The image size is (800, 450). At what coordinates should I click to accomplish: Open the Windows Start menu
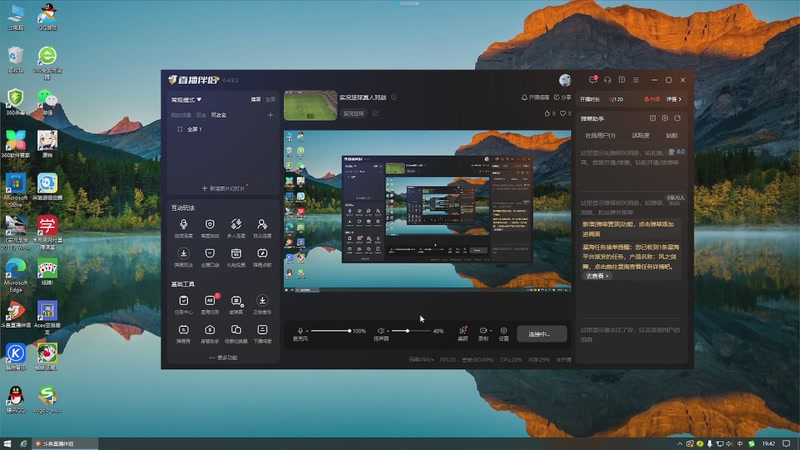pos(7,444)
